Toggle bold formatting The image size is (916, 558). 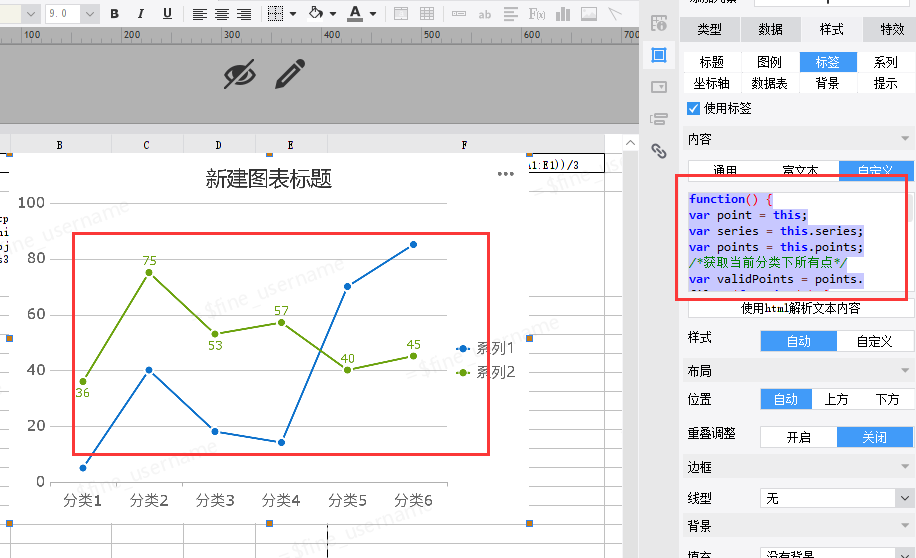(x=114, y=13)
